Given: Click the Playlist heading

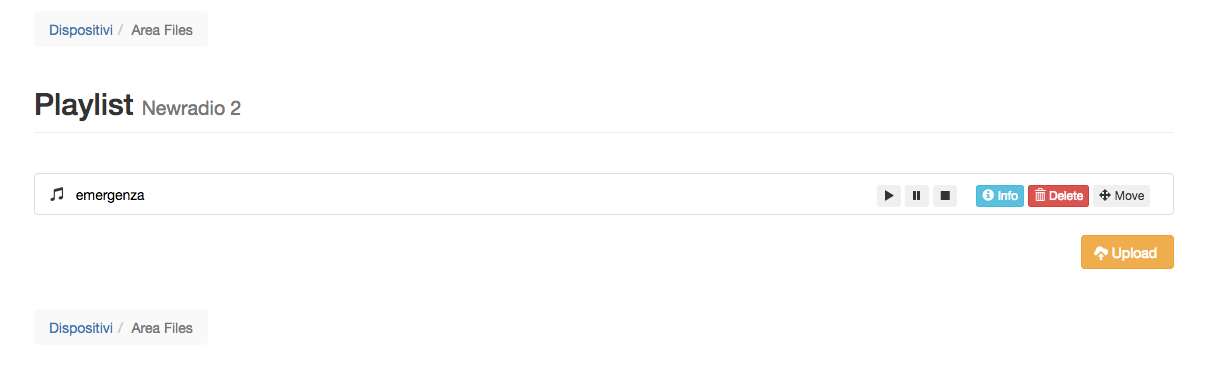Looking at the screenshot, I should [x=84, y=104].
